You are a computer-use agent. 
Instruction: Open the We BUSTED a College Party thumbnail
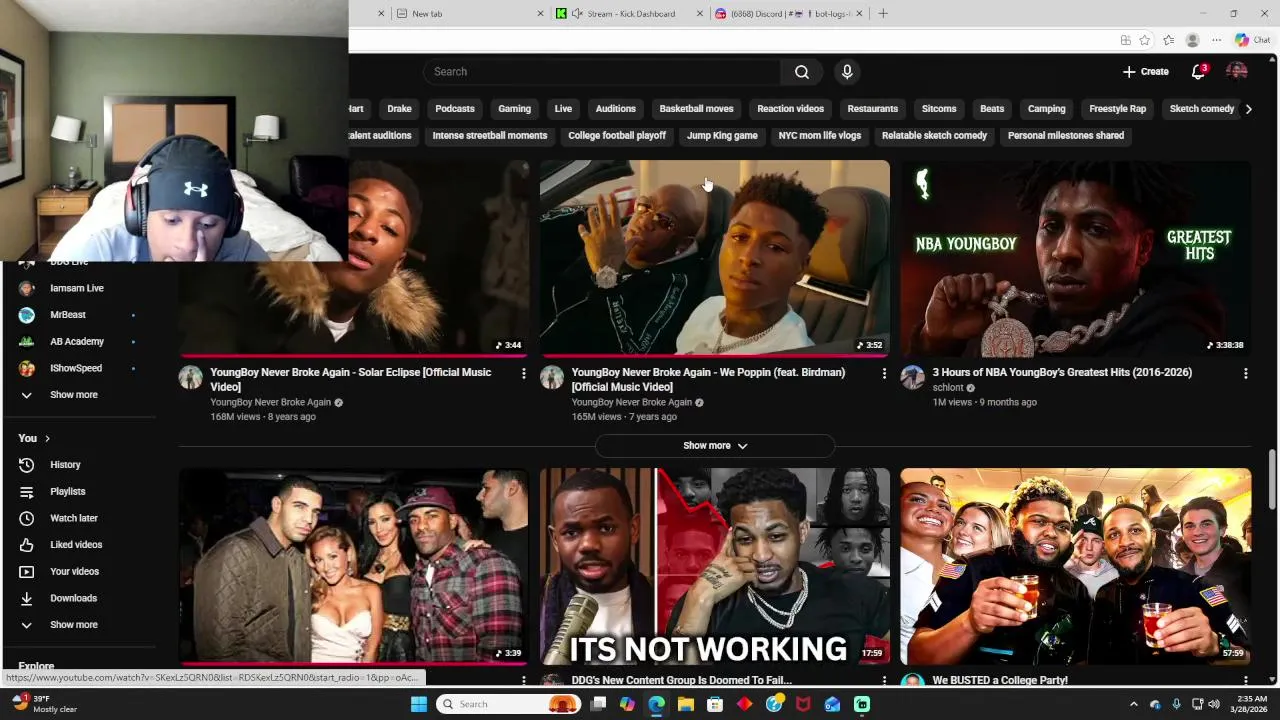(1076, 566)
